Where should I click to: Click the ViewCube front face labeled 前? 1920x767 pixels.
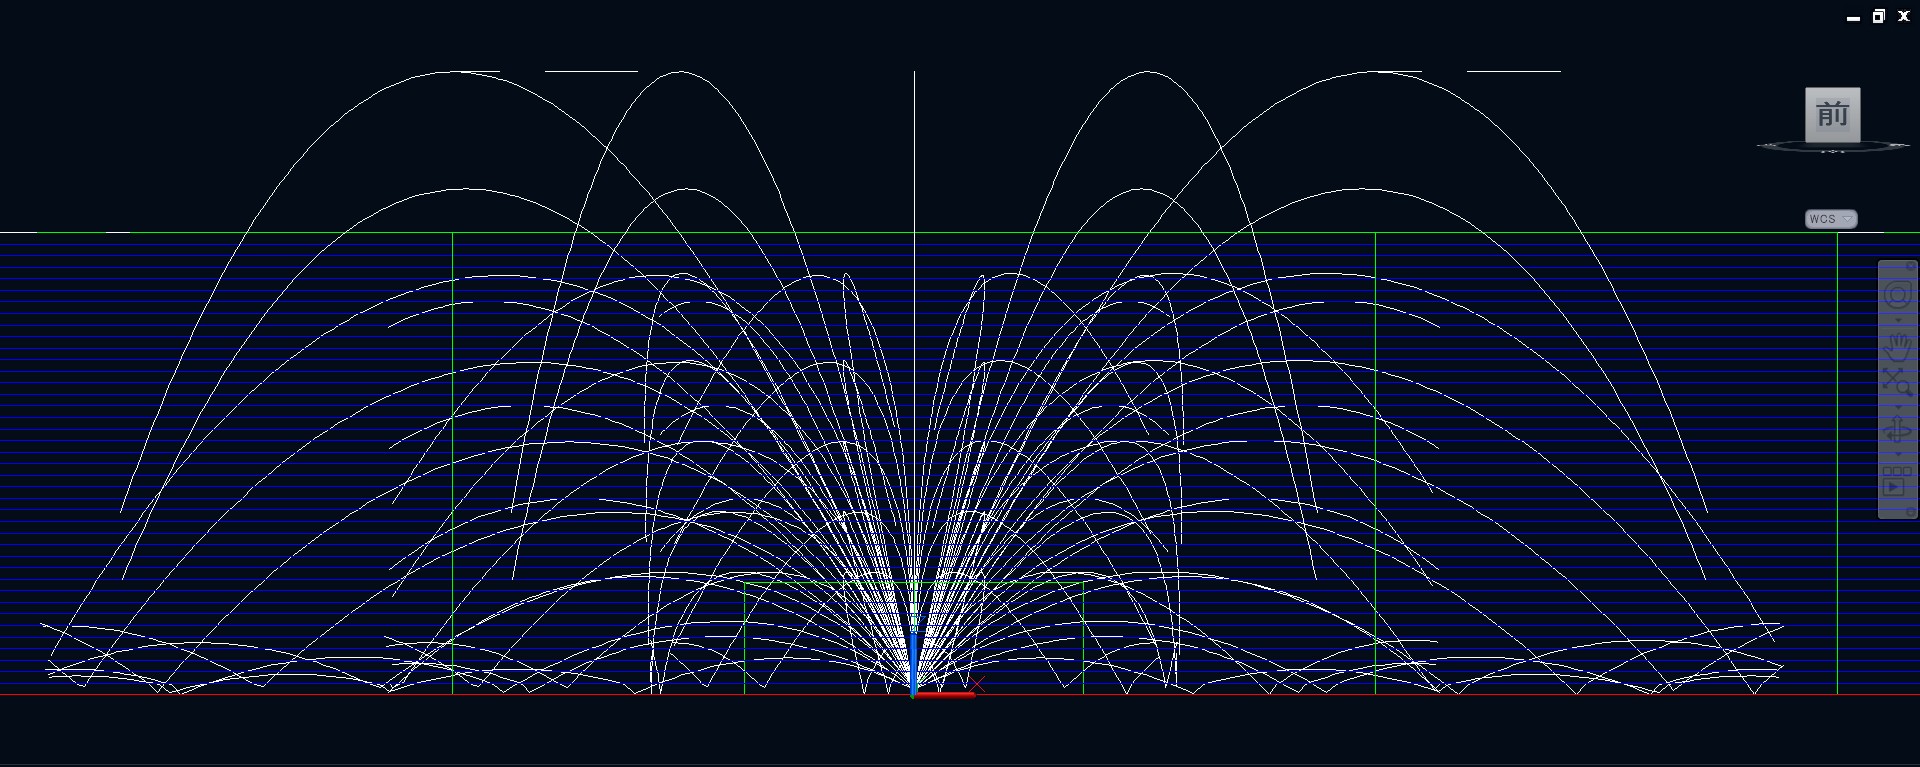click(1832, 115)
